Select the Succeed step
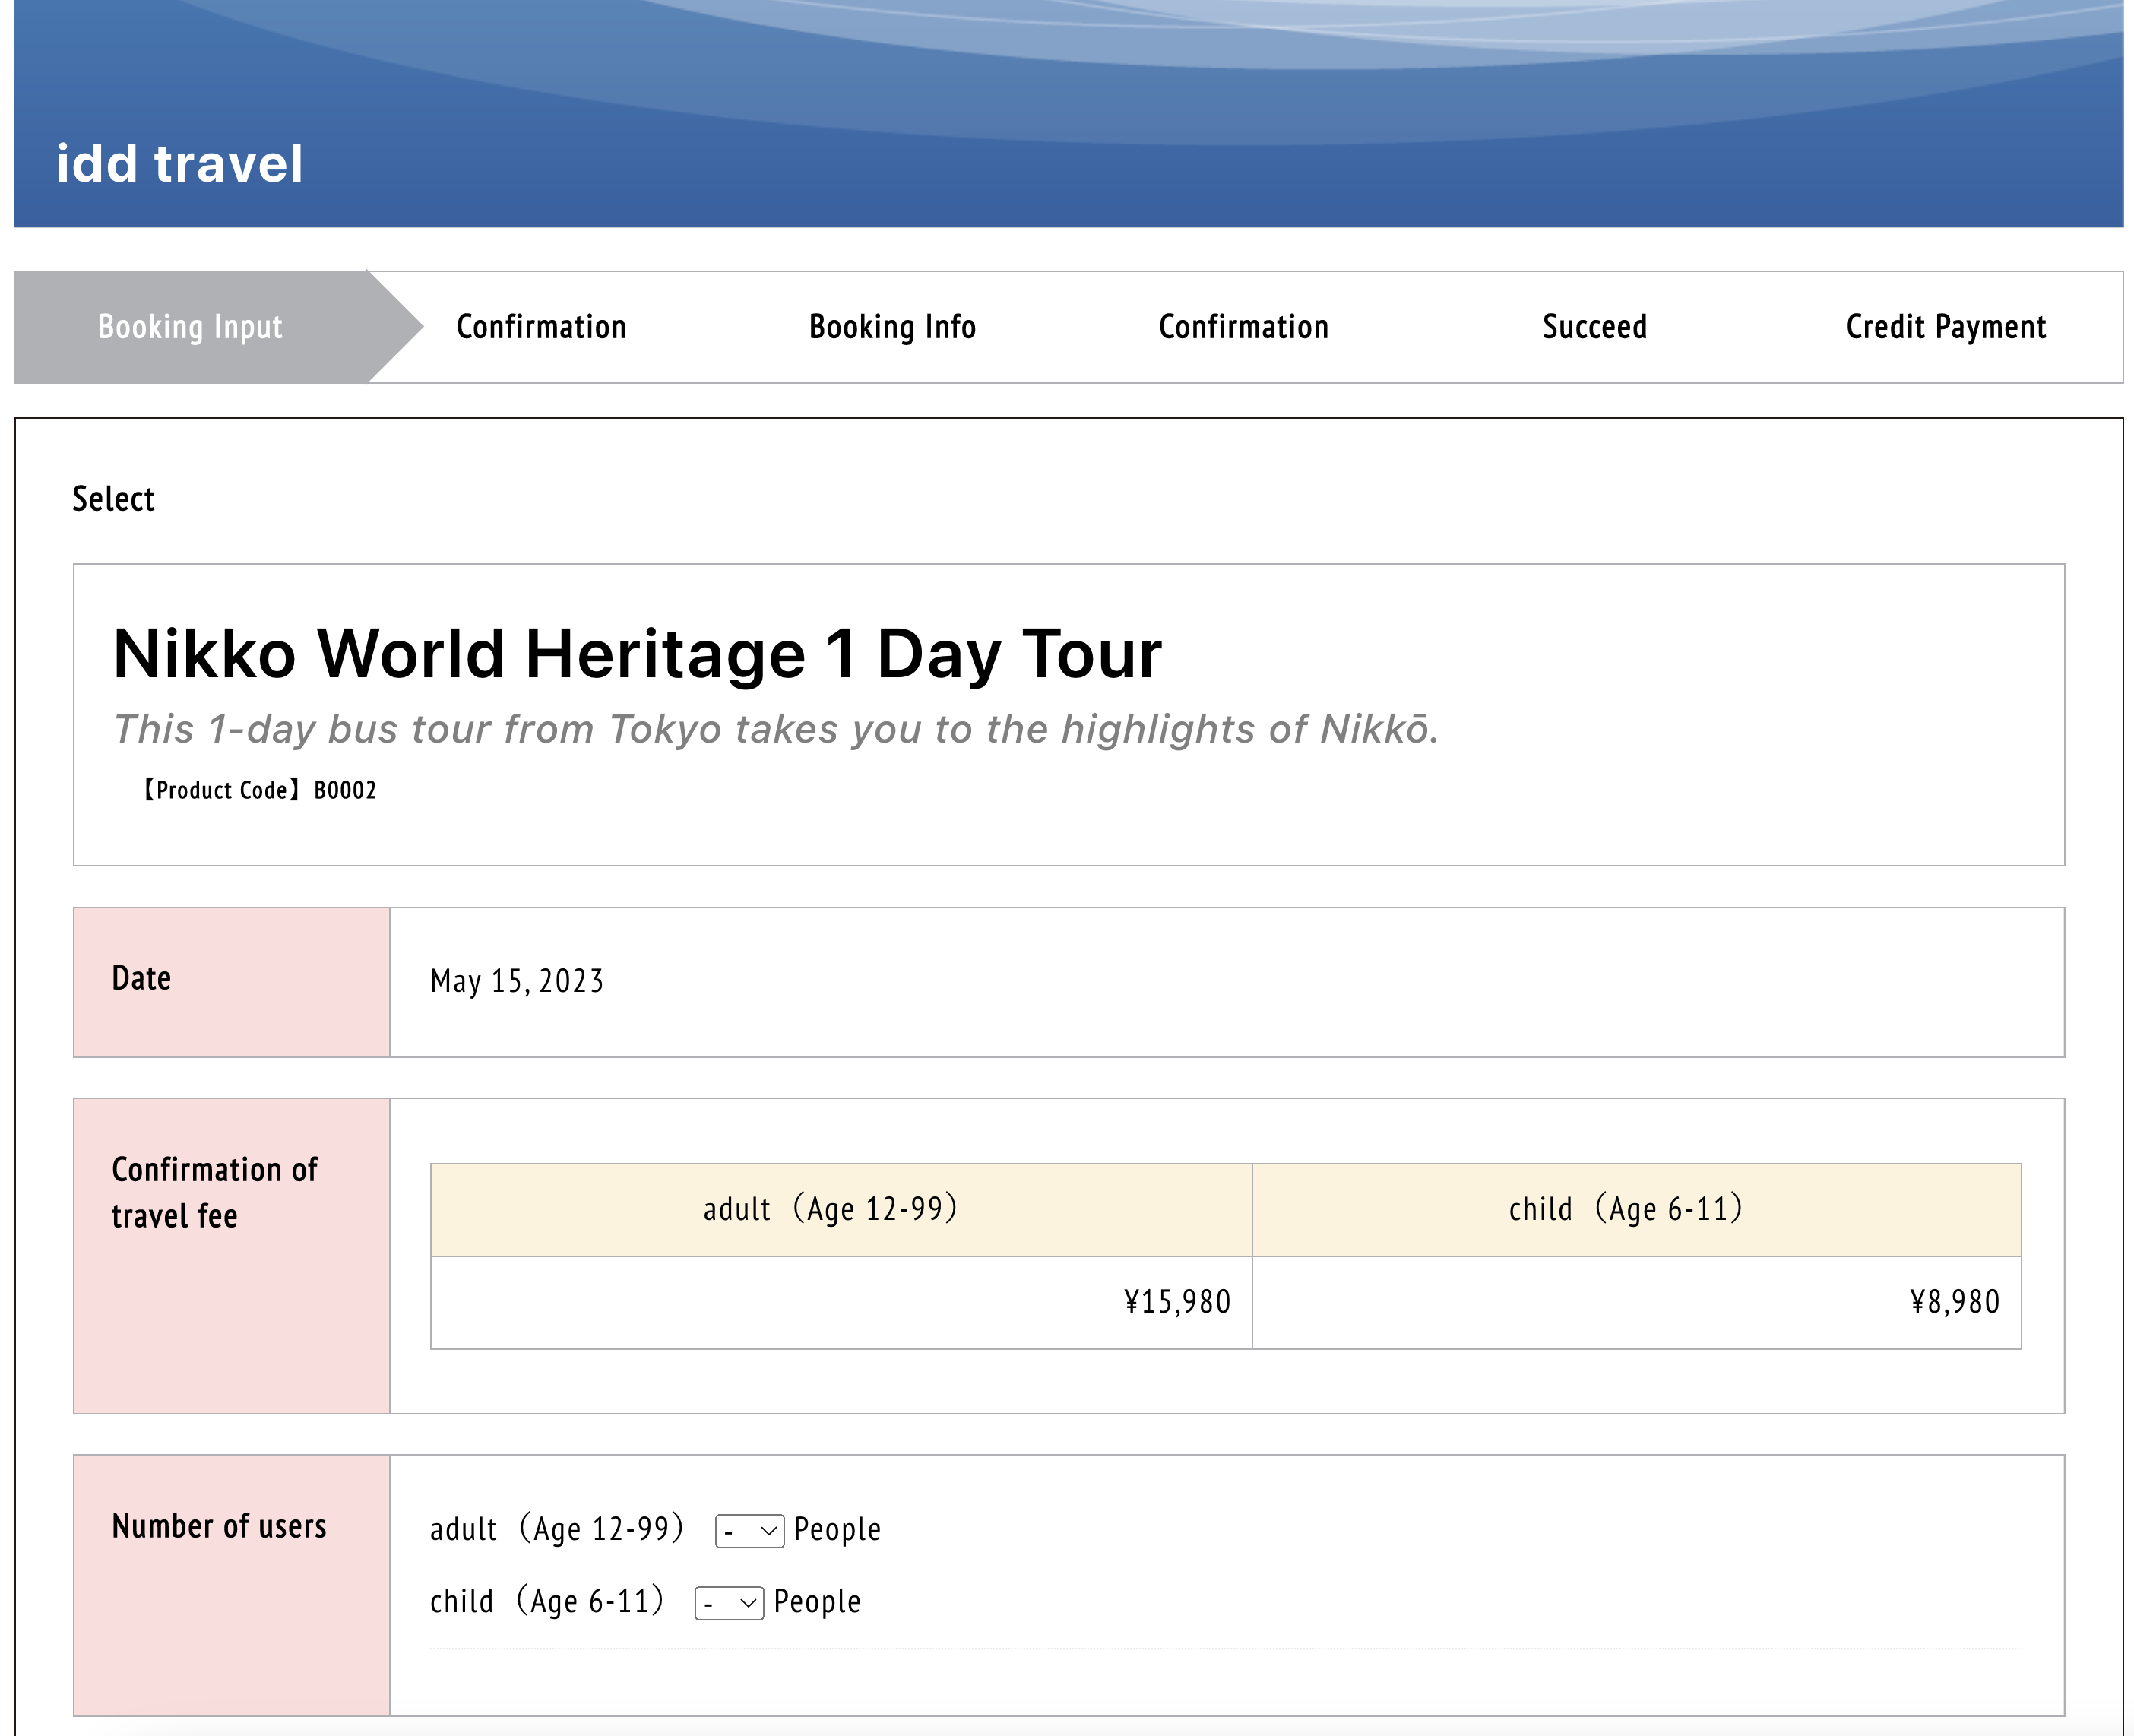 (x=1594, y=327)
